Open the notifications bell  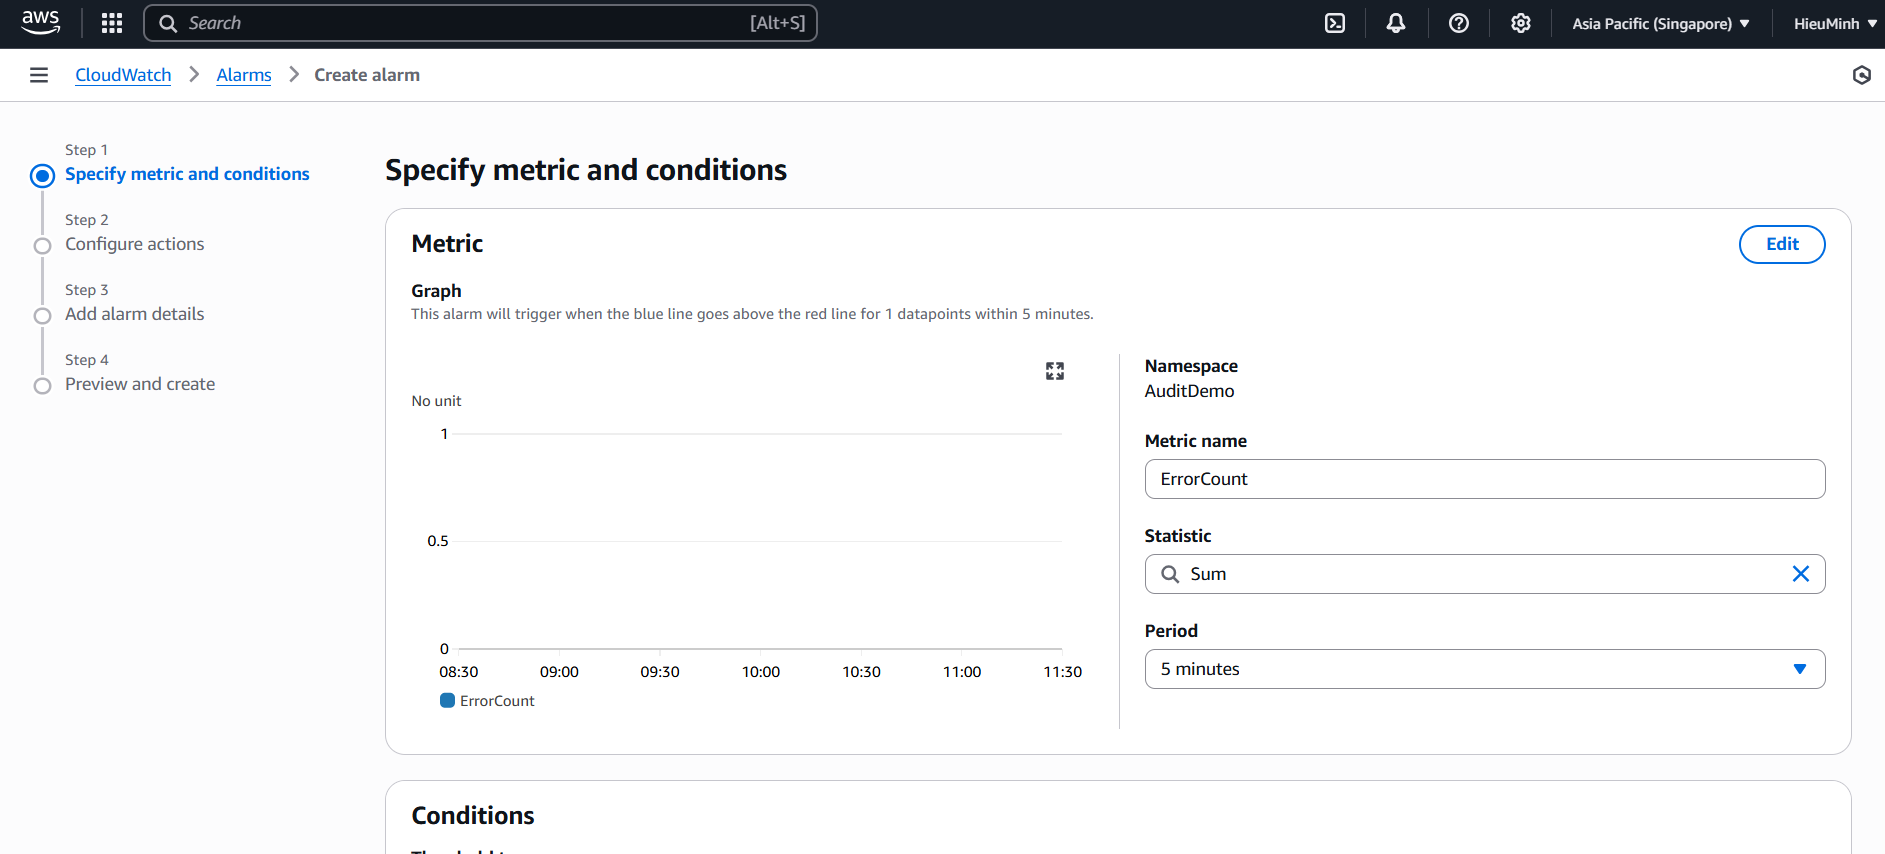(1396, 23)
